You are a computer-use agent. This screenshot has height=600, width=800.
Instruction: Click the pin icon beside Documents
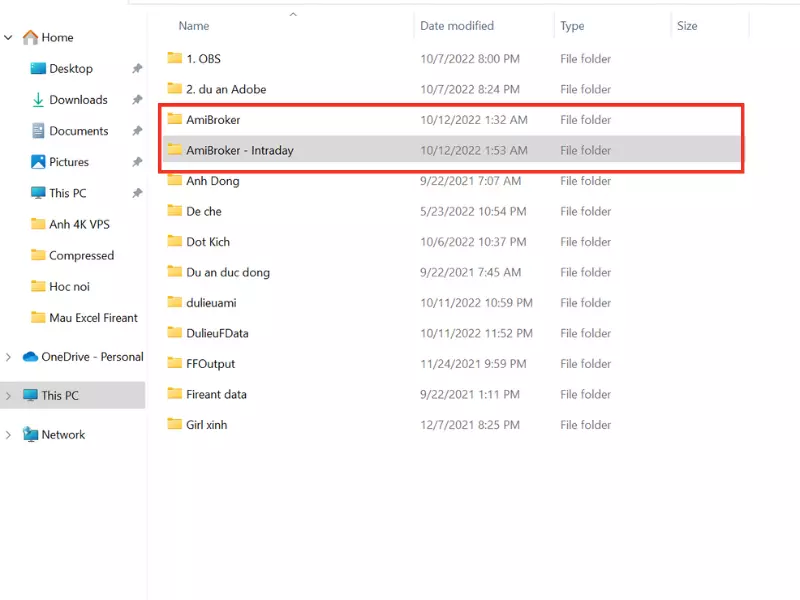coord(137,131)
